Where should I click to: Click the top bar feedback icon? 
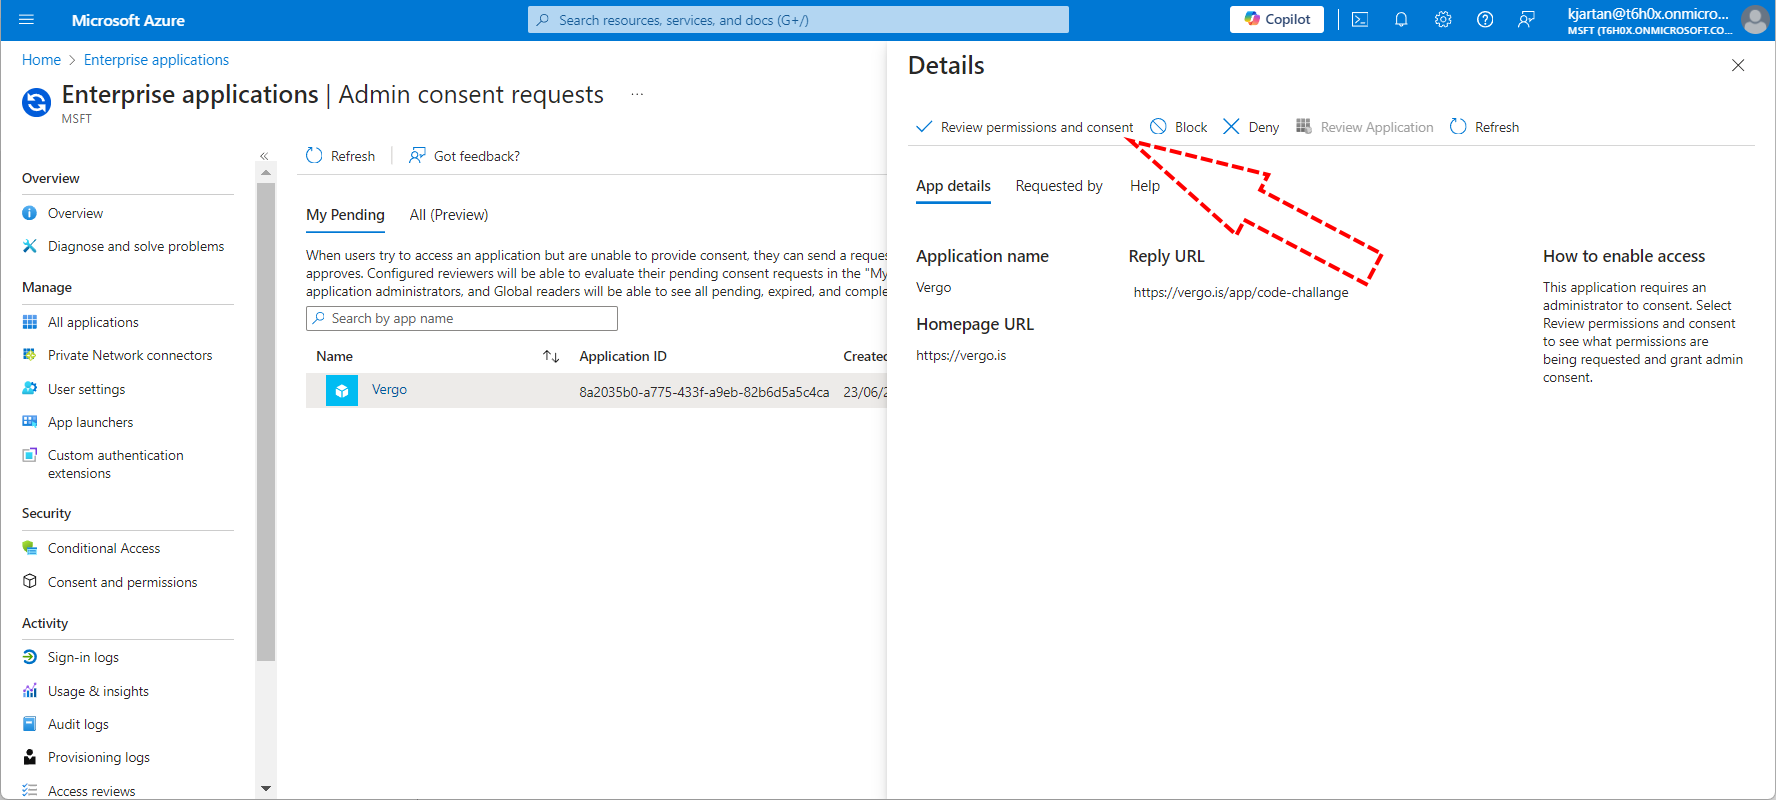click(1526, 20)
